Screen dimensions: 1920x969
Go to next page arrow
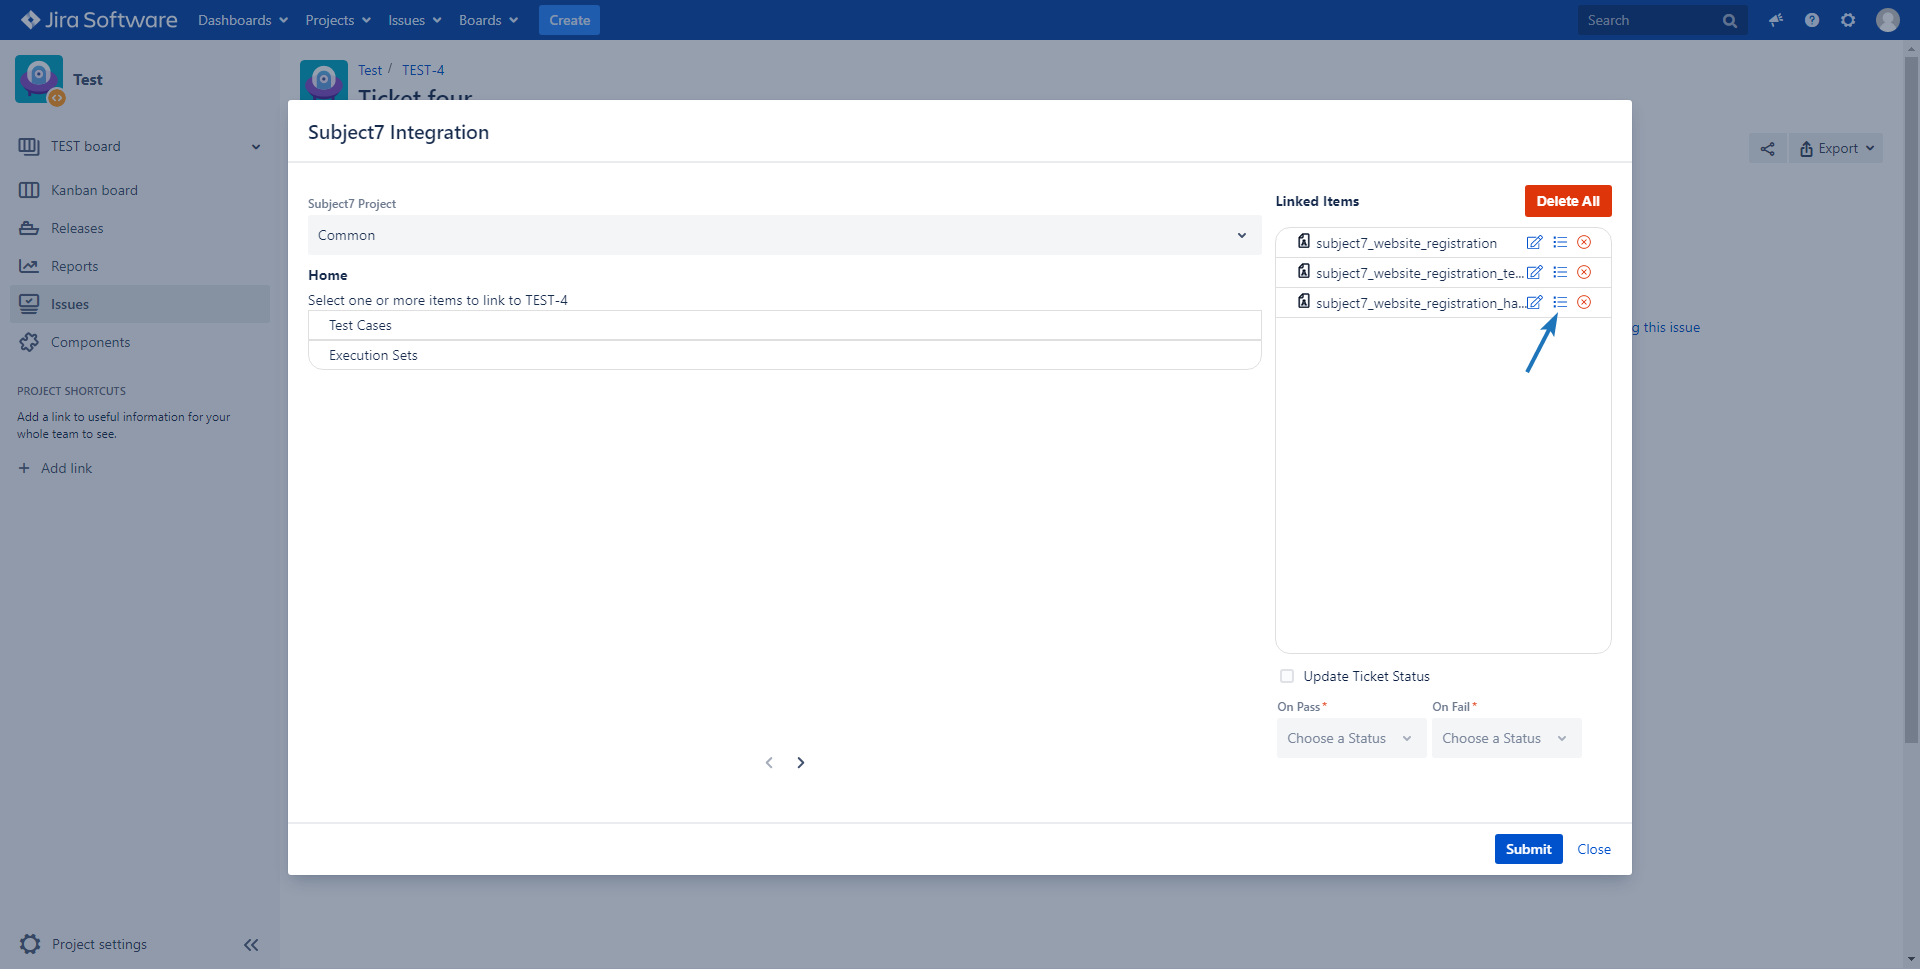801,763
